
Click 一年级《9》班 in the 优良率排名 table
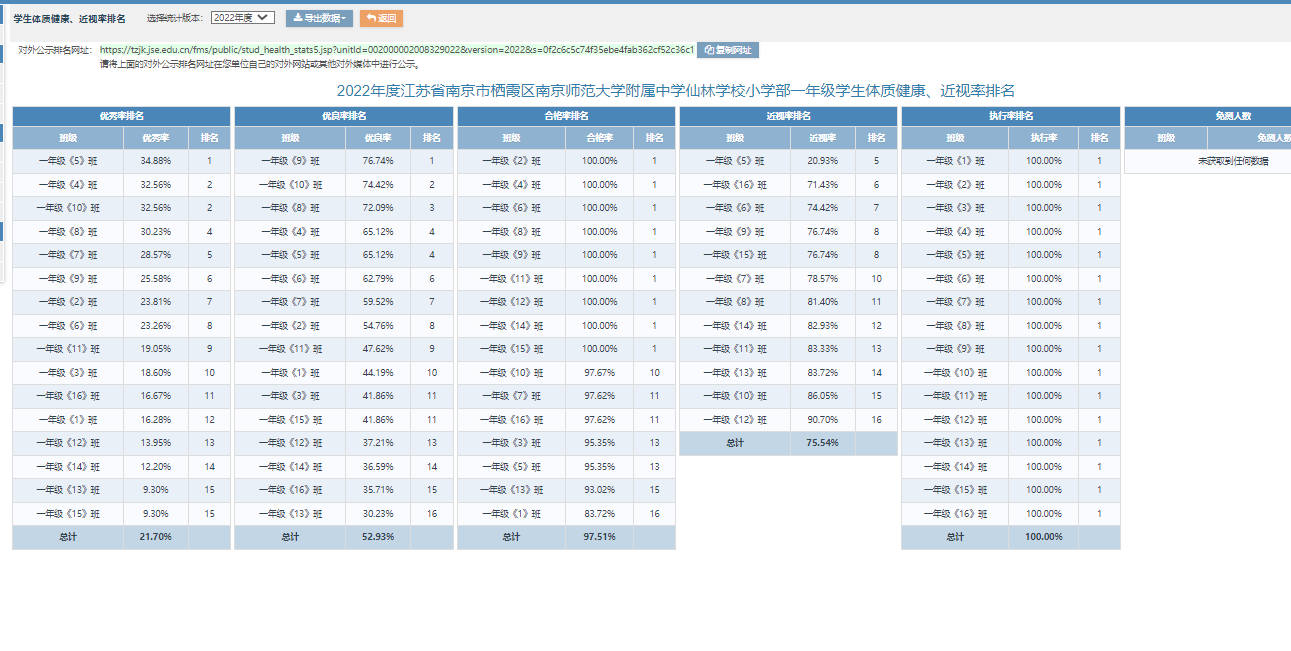tap(290, 161)
